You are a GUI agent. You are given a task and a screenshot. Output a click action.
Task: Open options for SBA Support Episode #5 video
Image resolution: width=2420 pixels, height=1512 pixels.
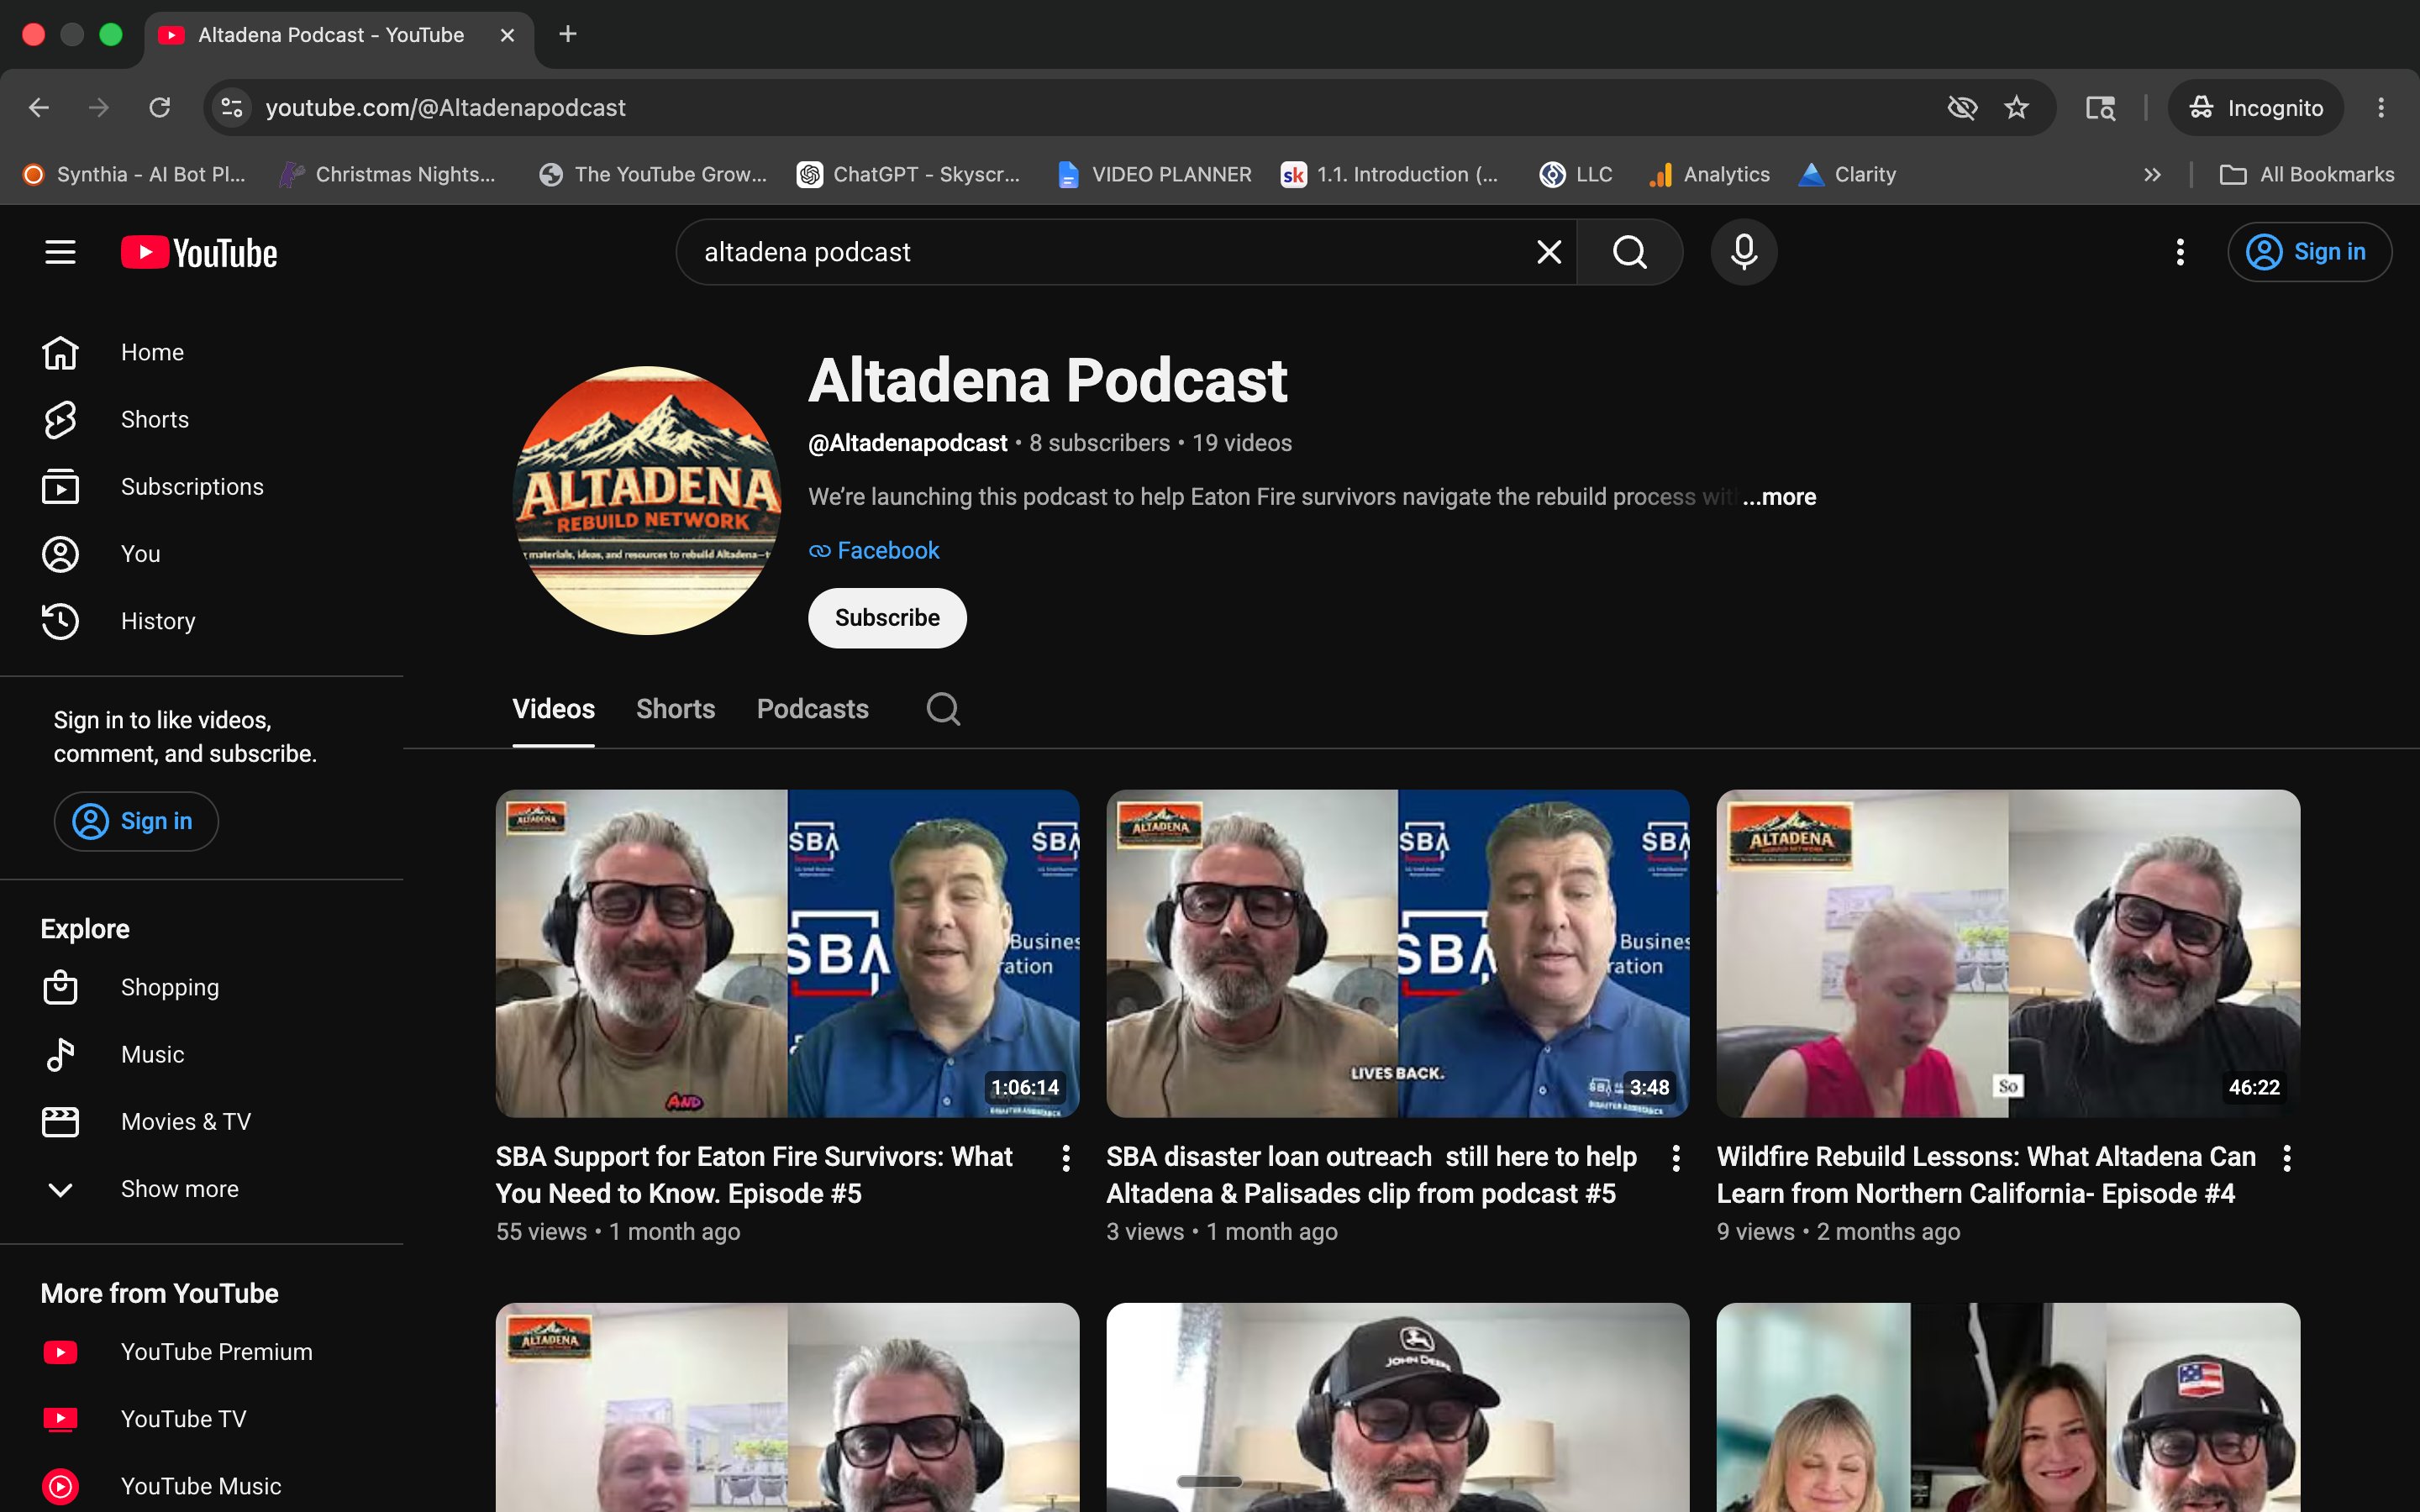[x=1066, y=1158]
